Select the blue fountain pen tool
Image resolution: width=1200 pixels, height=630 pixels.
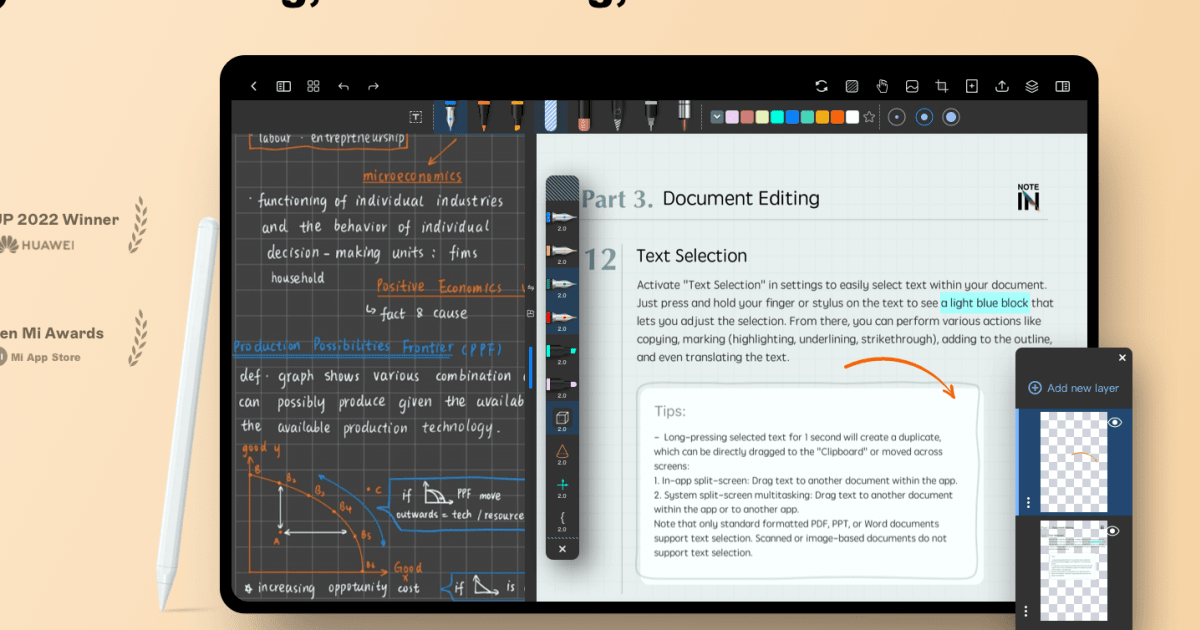click(x=448, y=116)
